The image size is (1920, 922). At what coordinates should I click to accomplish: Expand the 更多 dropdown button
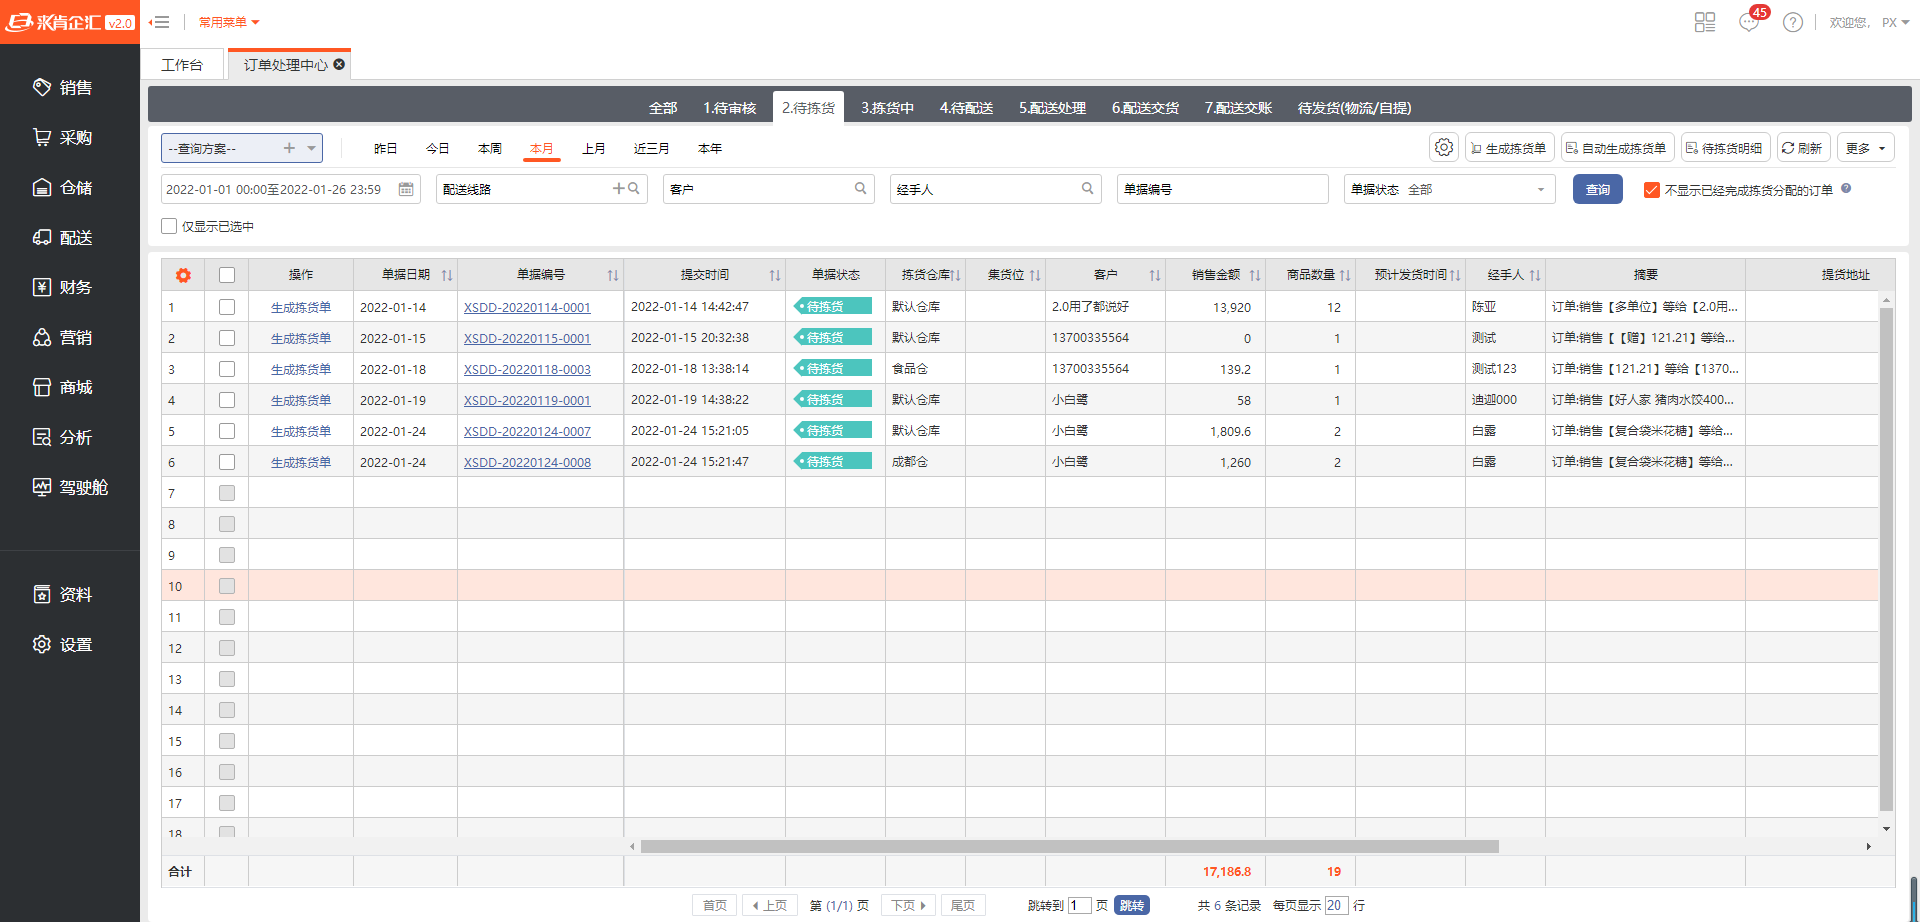tap(1865, 148)
